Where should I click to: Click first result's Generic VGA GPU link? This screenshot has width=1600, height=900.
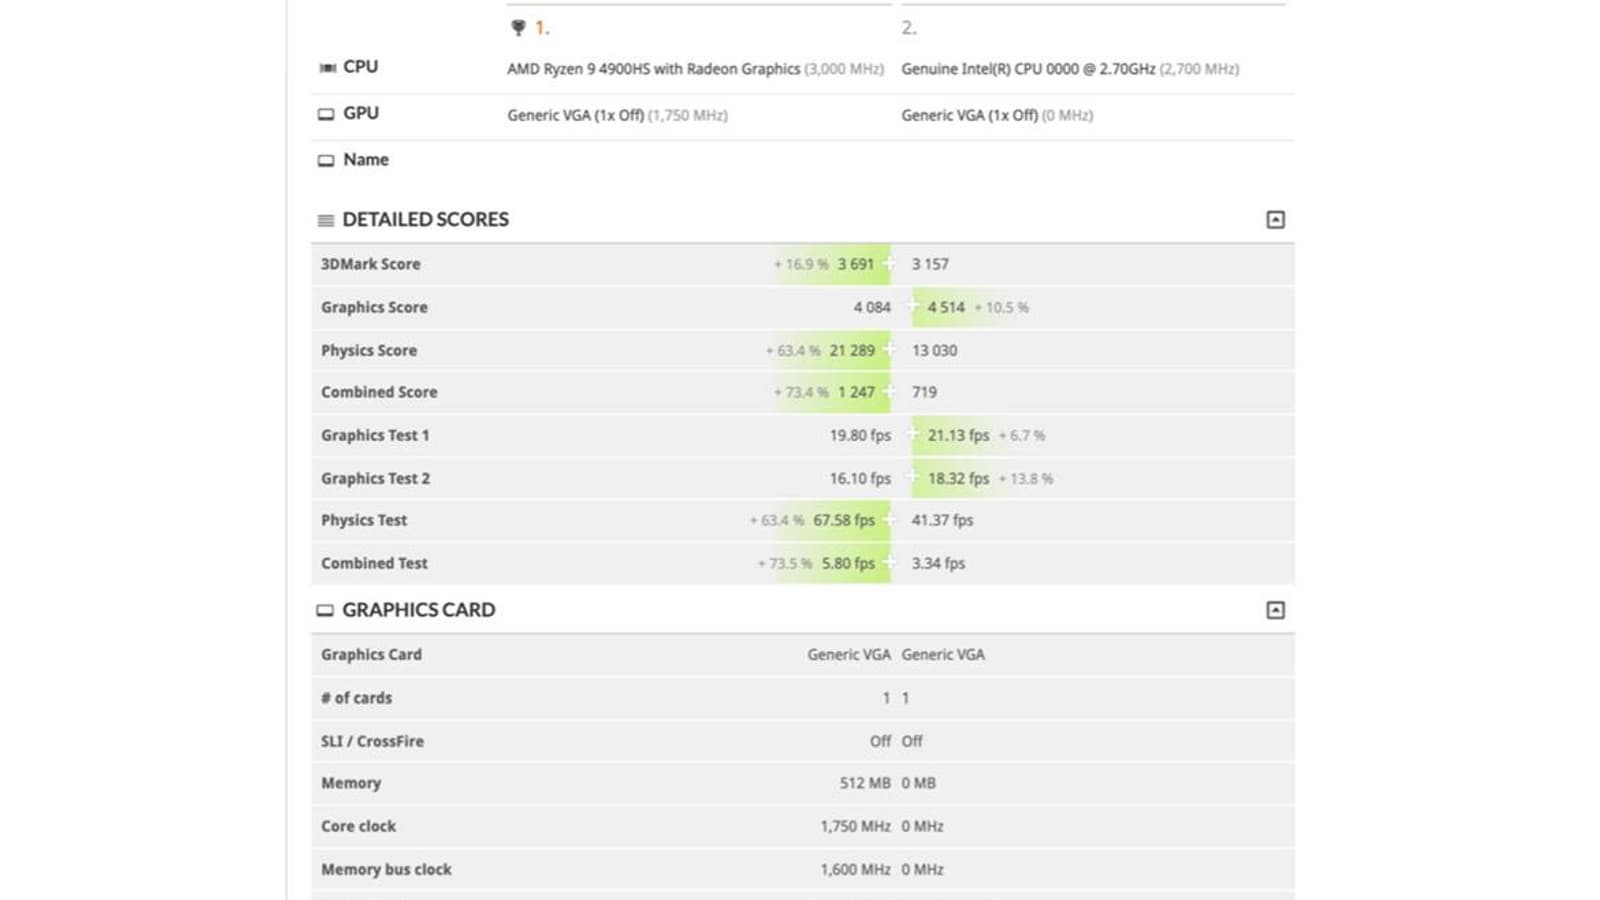click(x=575, y=115)
